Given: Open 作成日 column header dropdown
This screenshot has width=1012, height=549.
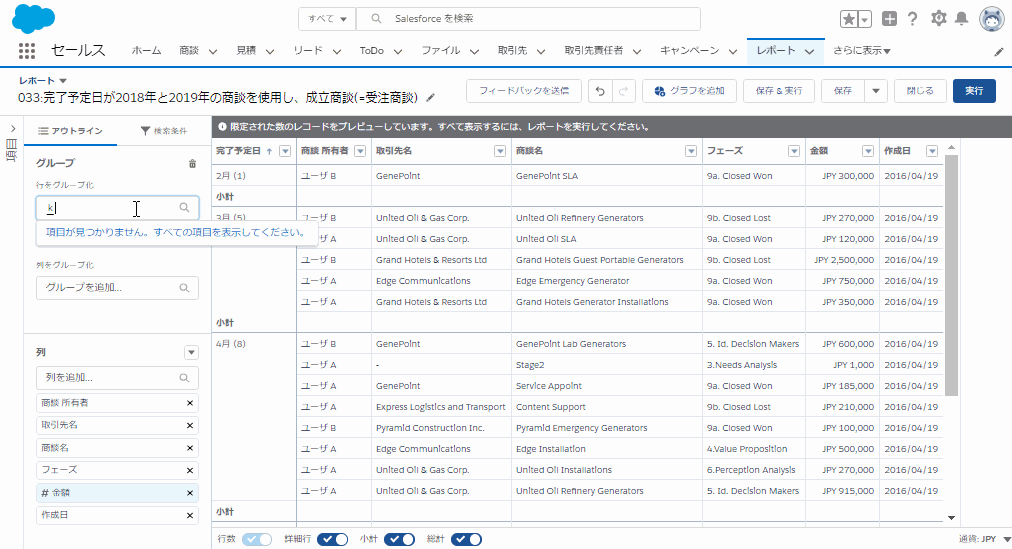Looking at the screenshot, I should pos(932,151).
